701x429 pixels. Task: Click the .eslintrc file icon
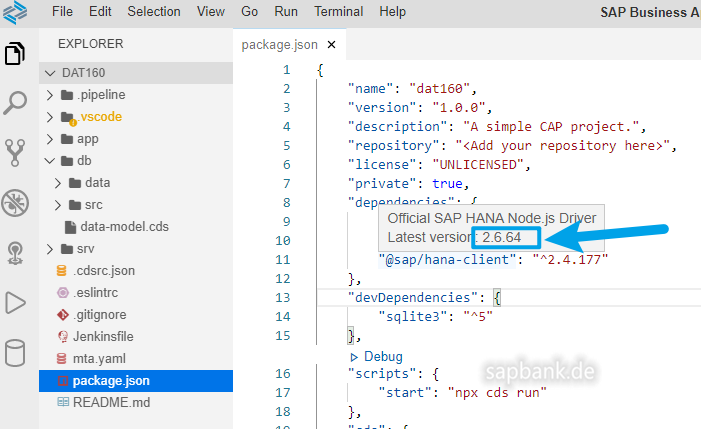(x=63, y=292)
